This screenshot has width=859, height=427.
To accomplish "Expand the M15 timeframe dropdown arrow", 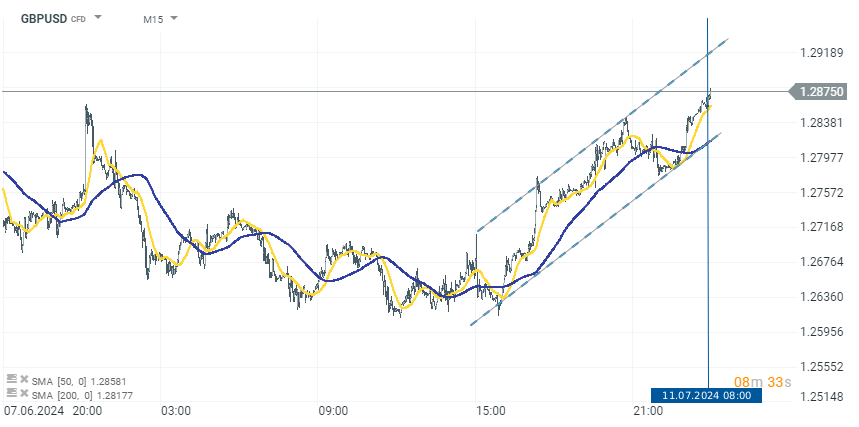I will [174, 18].
